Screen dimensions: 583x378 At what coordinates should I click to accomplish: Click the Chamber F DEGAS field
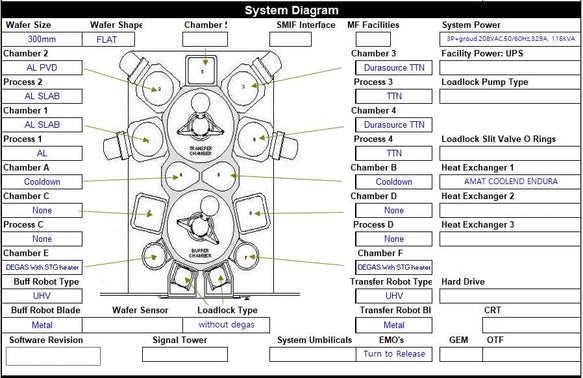[x=394, y=267]
